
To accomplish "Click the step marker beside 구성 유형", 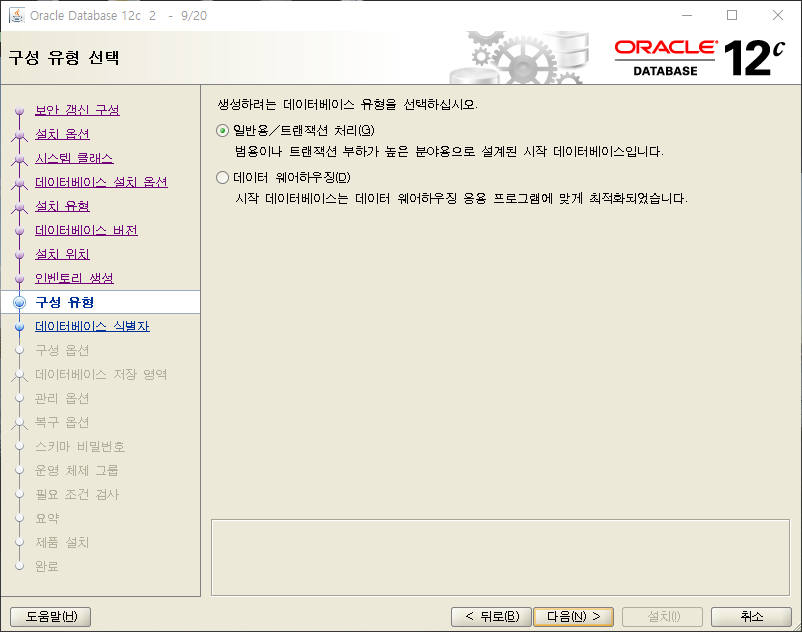I will point(19,303).
